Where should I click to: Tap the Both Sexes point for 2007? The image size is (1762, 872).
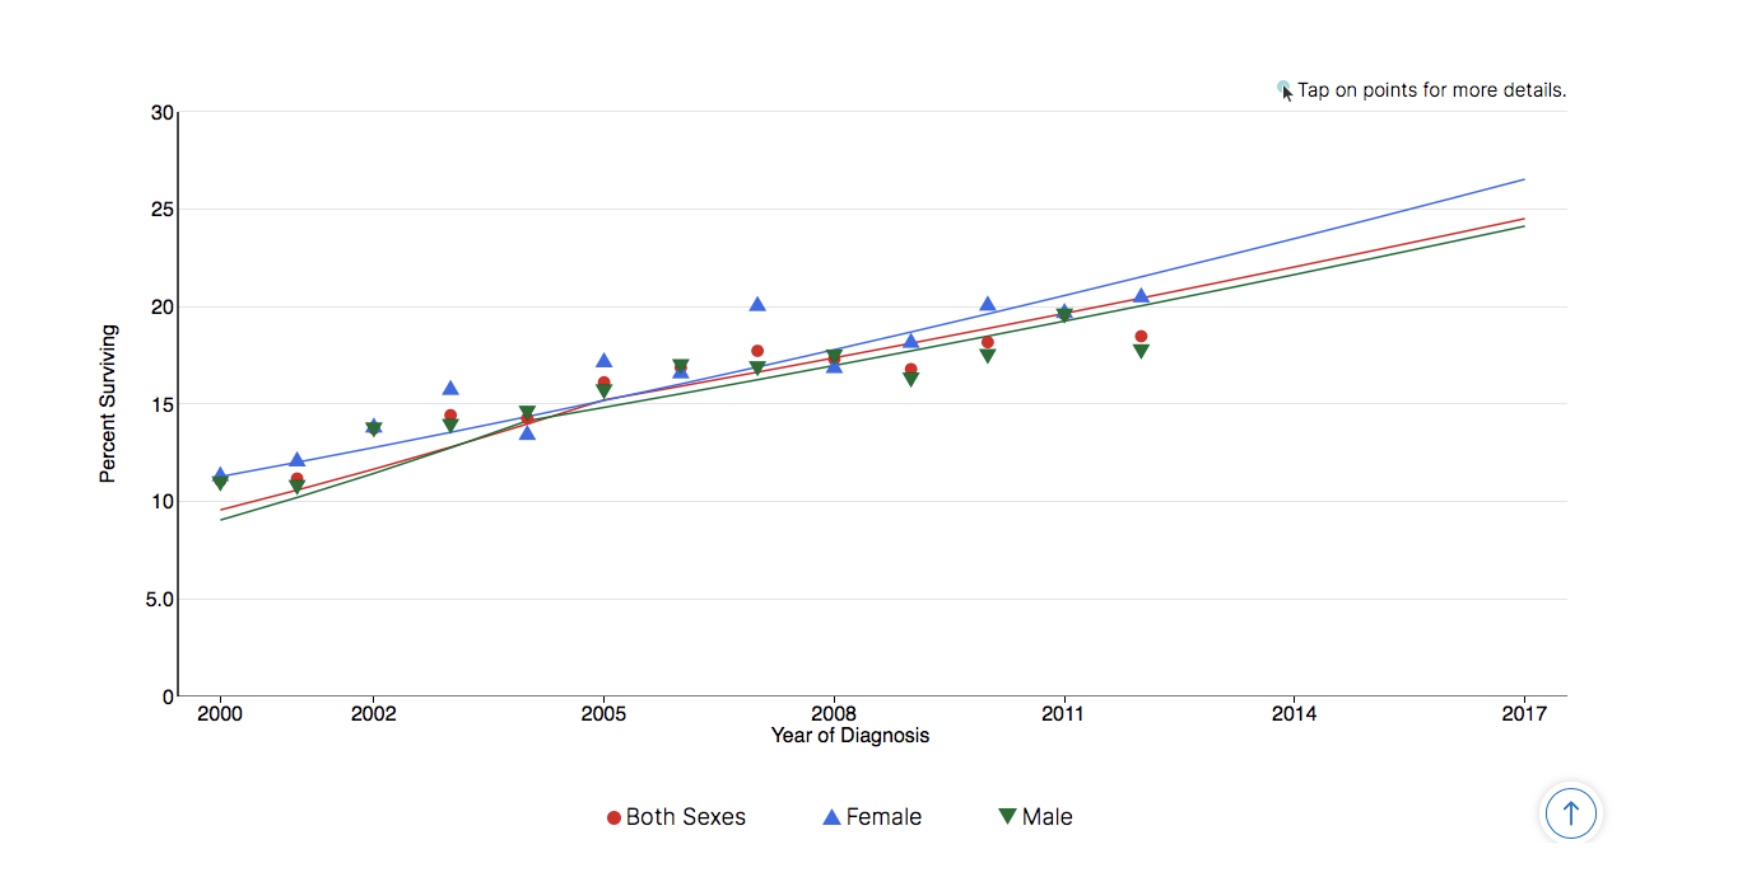757,351
